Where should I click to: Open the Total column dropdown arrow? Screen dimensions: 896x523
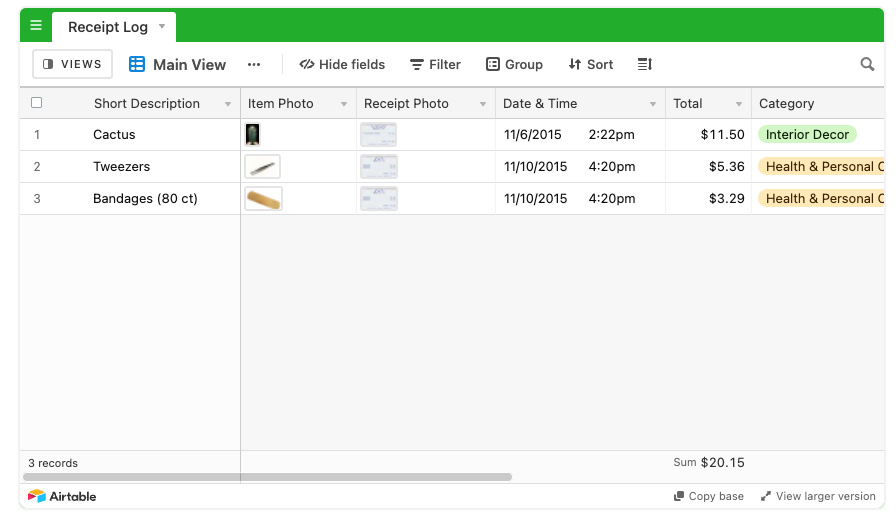[739, 104]
